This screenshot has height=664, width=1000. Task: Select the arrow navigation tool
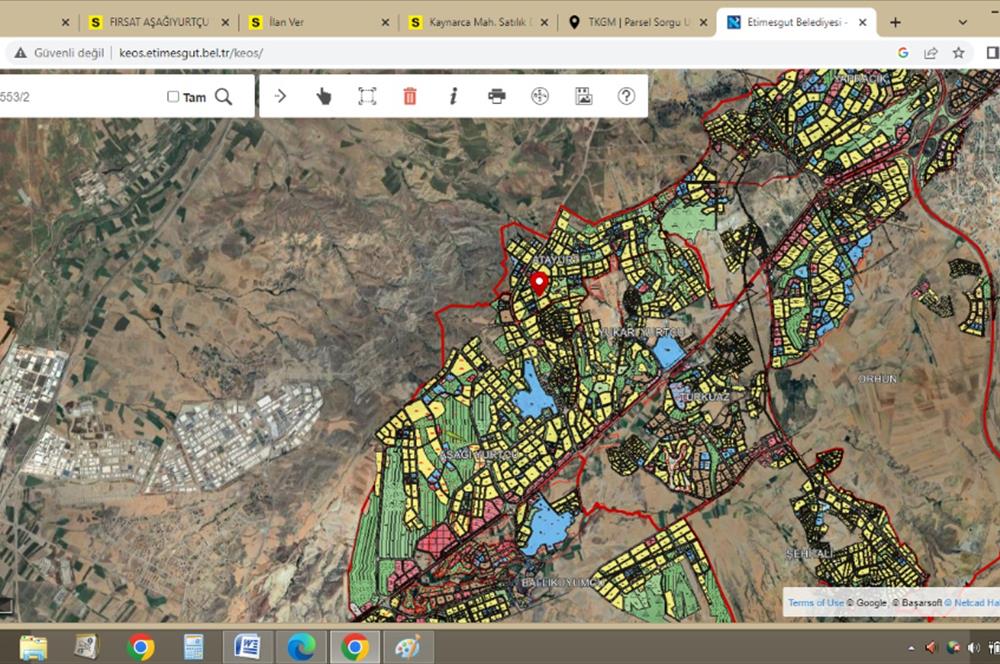[x=280, y=96]
